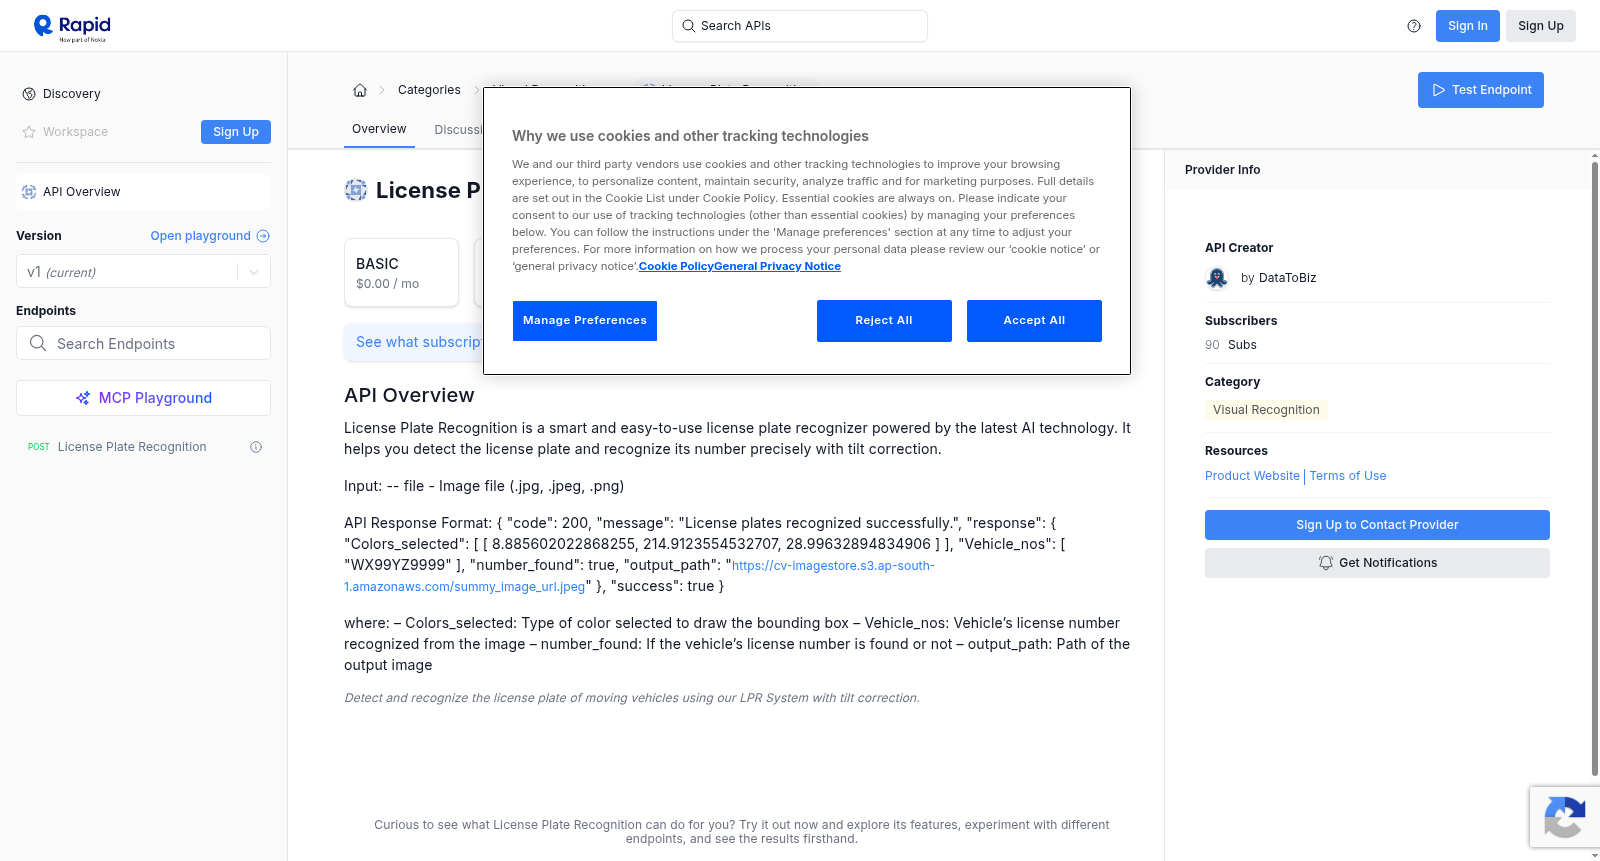Open the DataToBiz creator name link
Viewport: 1600px width, 861px height.
(1288, 278)
